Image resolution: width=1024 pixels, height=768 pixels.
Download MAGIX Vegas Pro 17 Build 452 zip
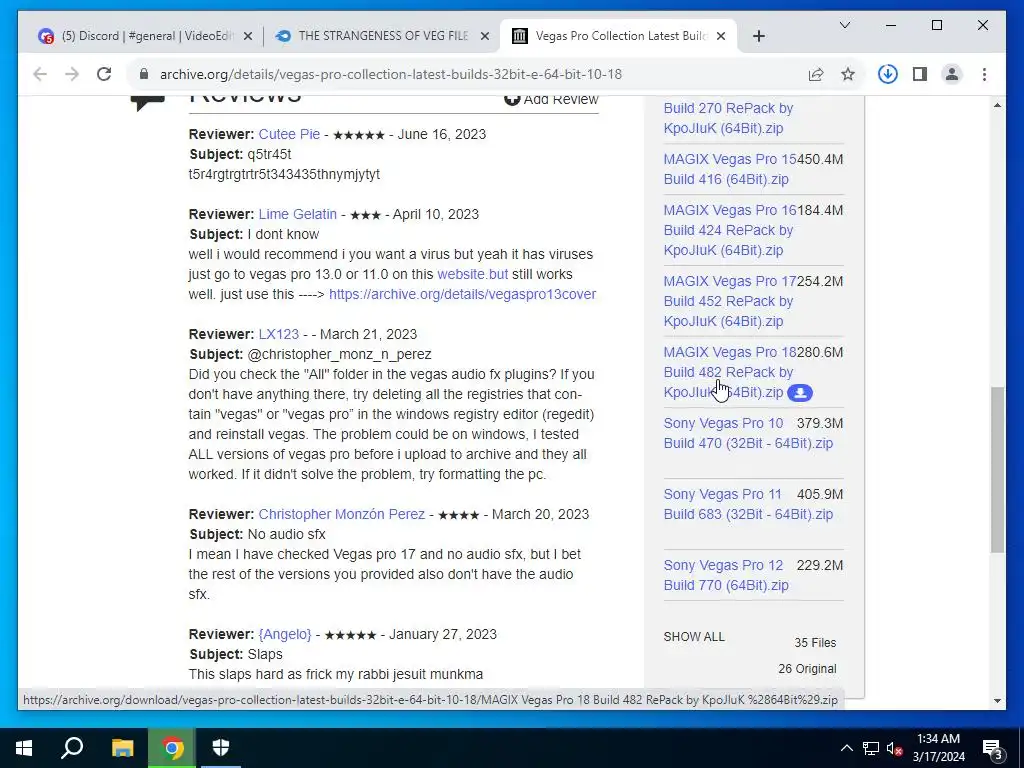pyautogui.click(x=729, y=301)
